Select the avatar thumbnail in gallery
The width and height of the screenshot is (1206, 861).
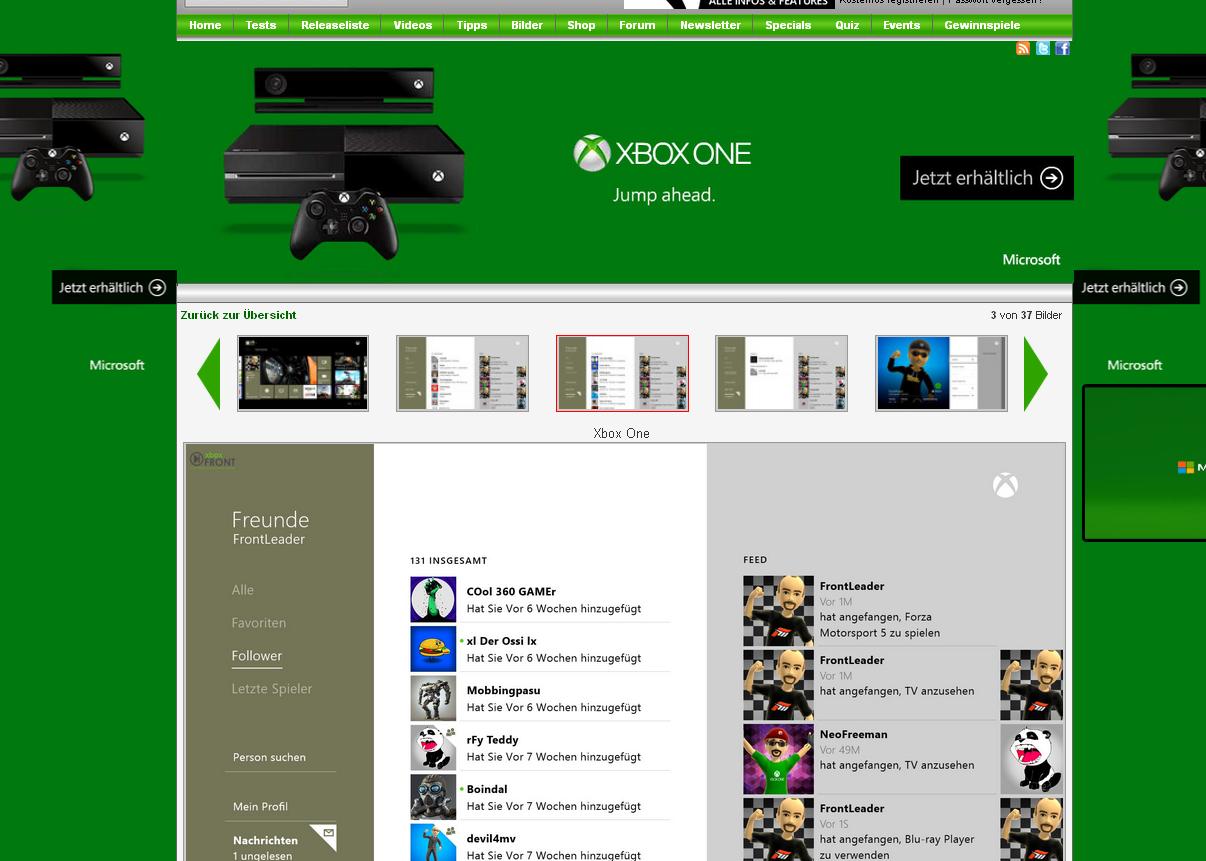click(x=941, y=373)
